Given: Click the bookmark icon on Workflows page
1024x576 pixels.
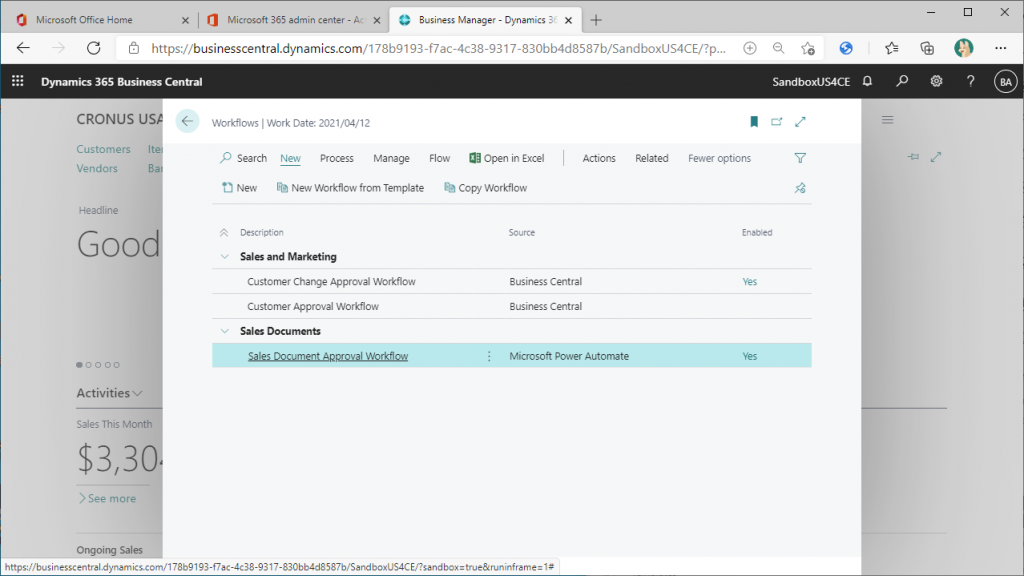Looking at the screenshot, I should [754, 122].
